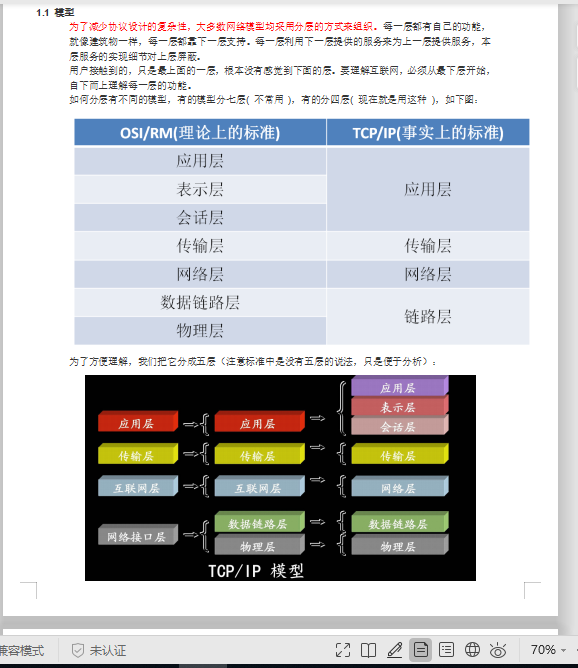Click the grey 网络接口层 block
Screen dimensions: 578x668
(x=138, y=535)
